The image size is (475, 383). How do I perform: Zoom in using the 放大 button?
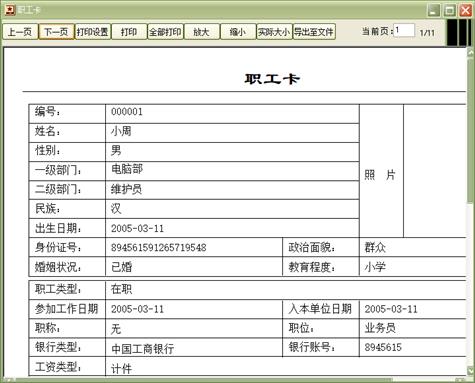click(202, 32)
